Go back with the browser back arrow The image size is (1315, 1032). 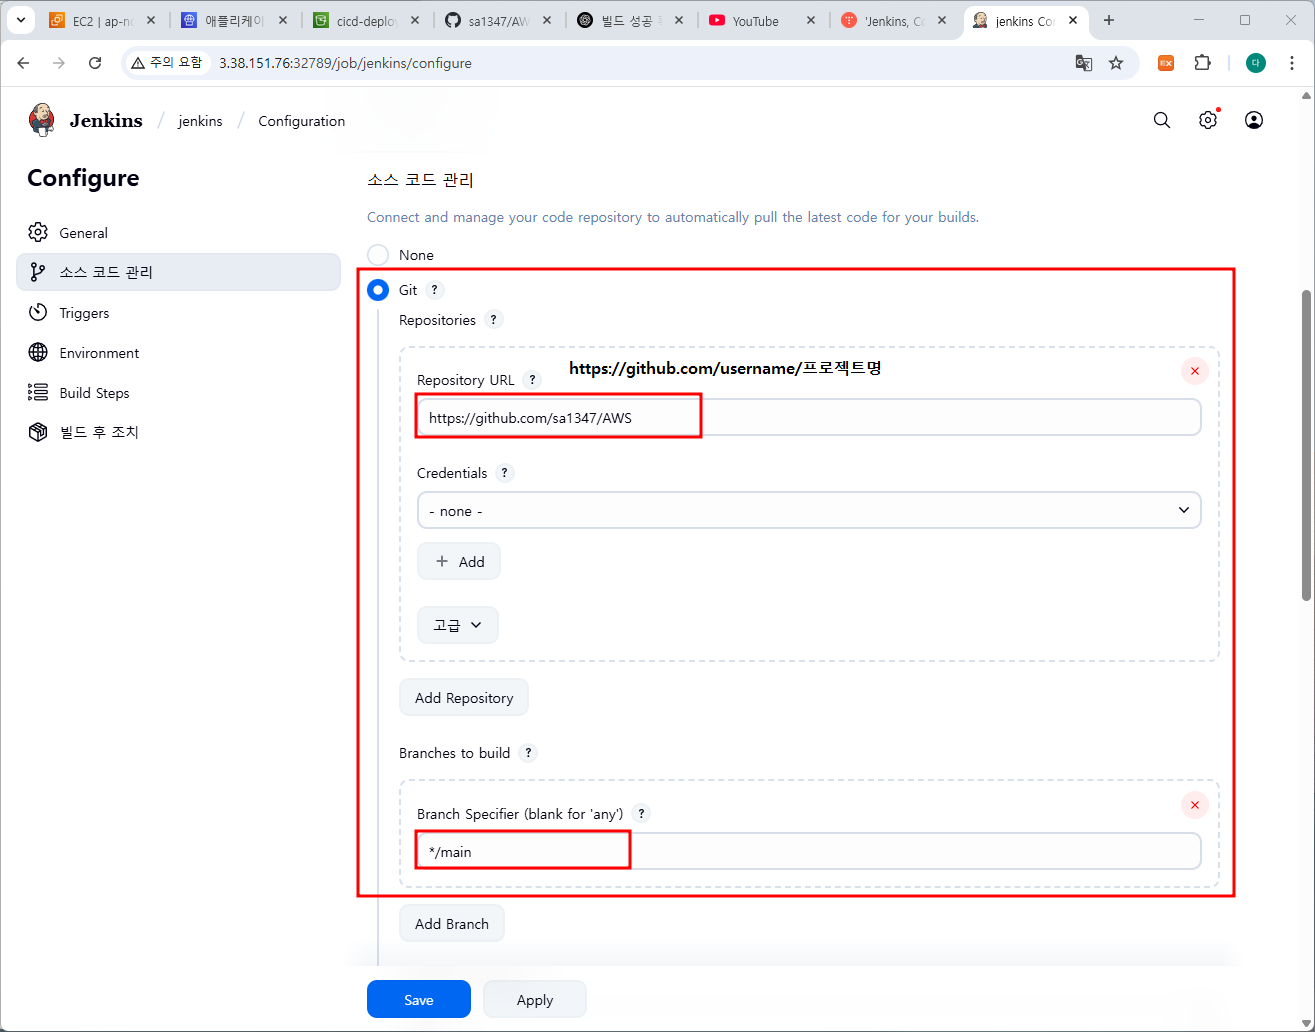[24, 63]
